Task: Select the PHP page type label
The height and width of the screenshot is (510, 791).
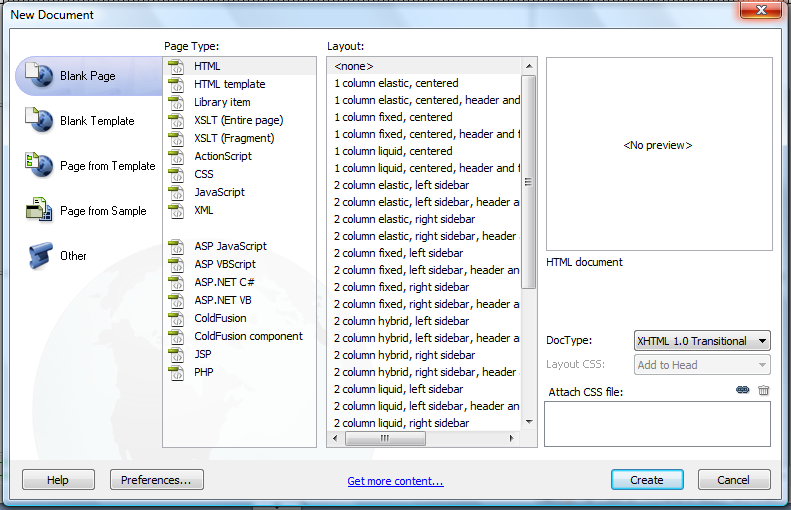Action: (x=204, y=372)
